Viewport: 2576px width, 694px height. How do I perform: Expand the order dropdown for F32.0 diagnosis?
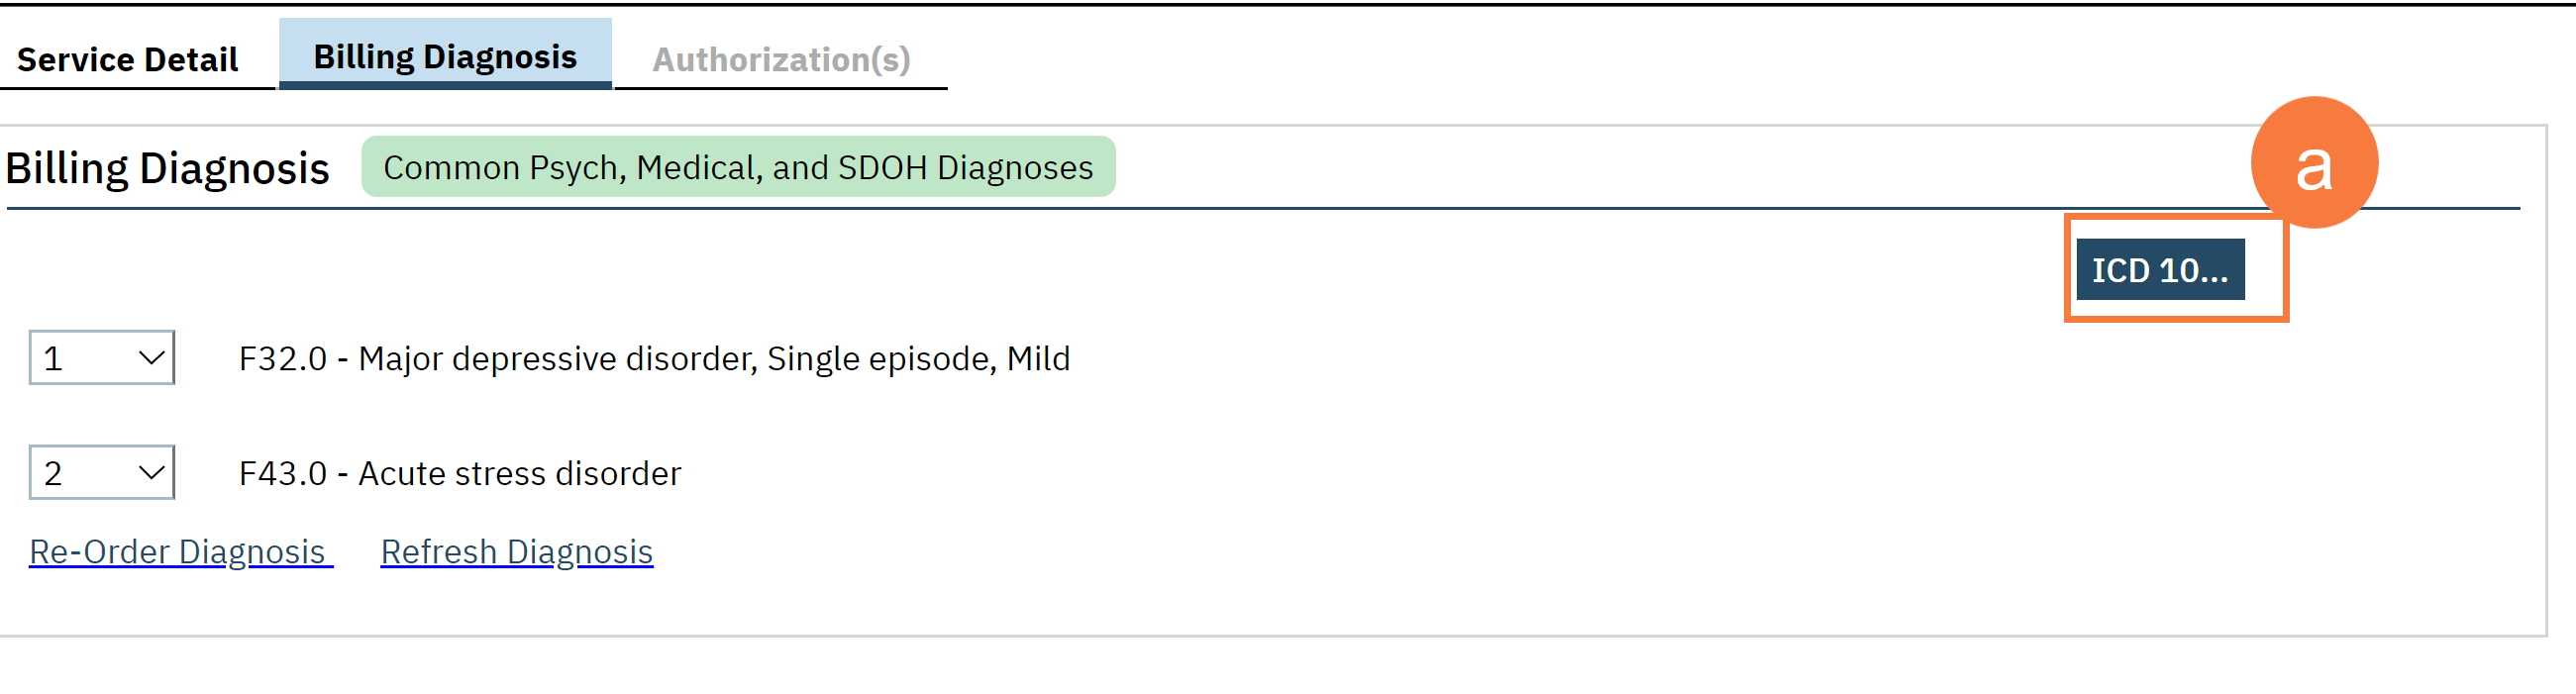point(102,358)
